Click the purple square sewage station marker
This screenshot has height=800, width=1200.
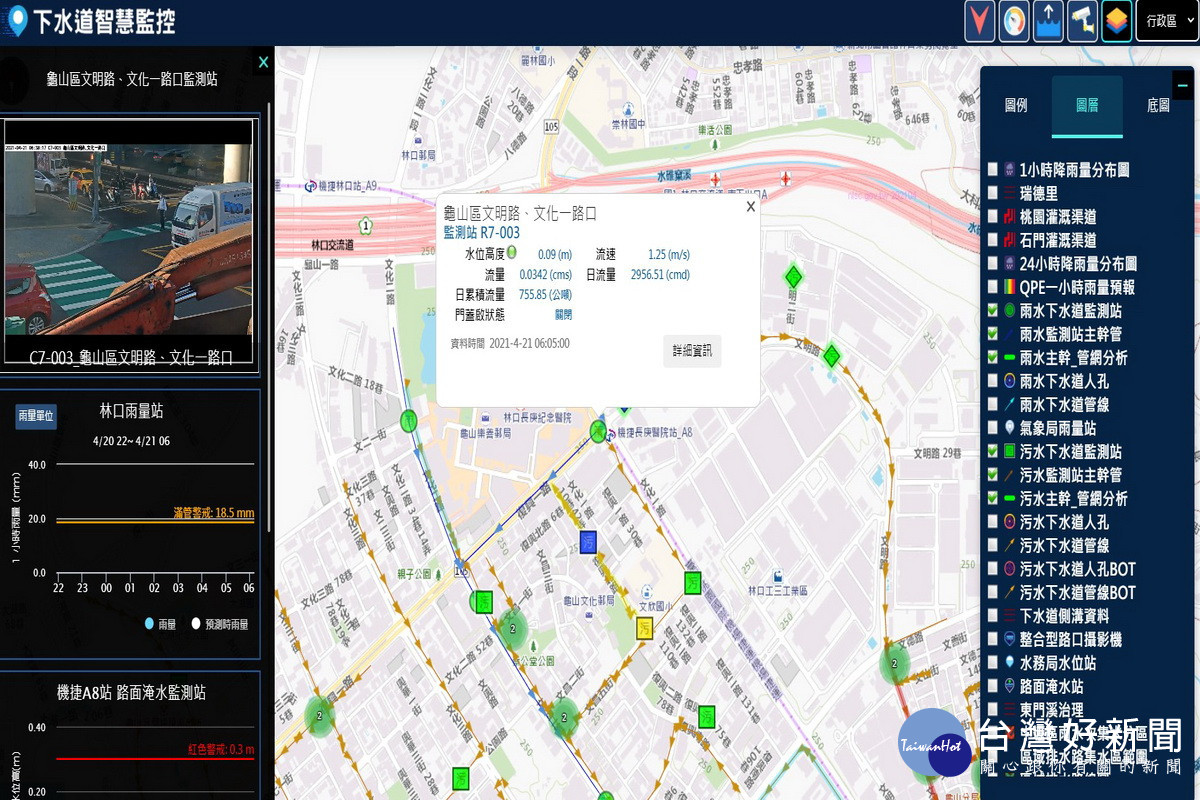point(588,542)
